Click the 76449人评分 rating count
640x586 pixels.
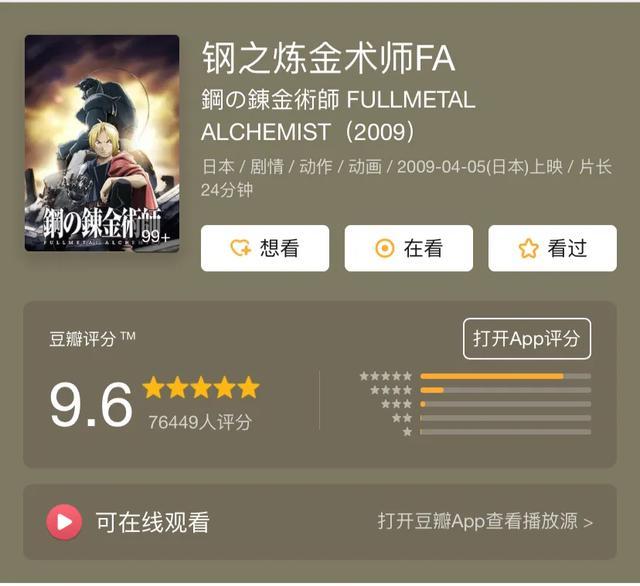200,422
